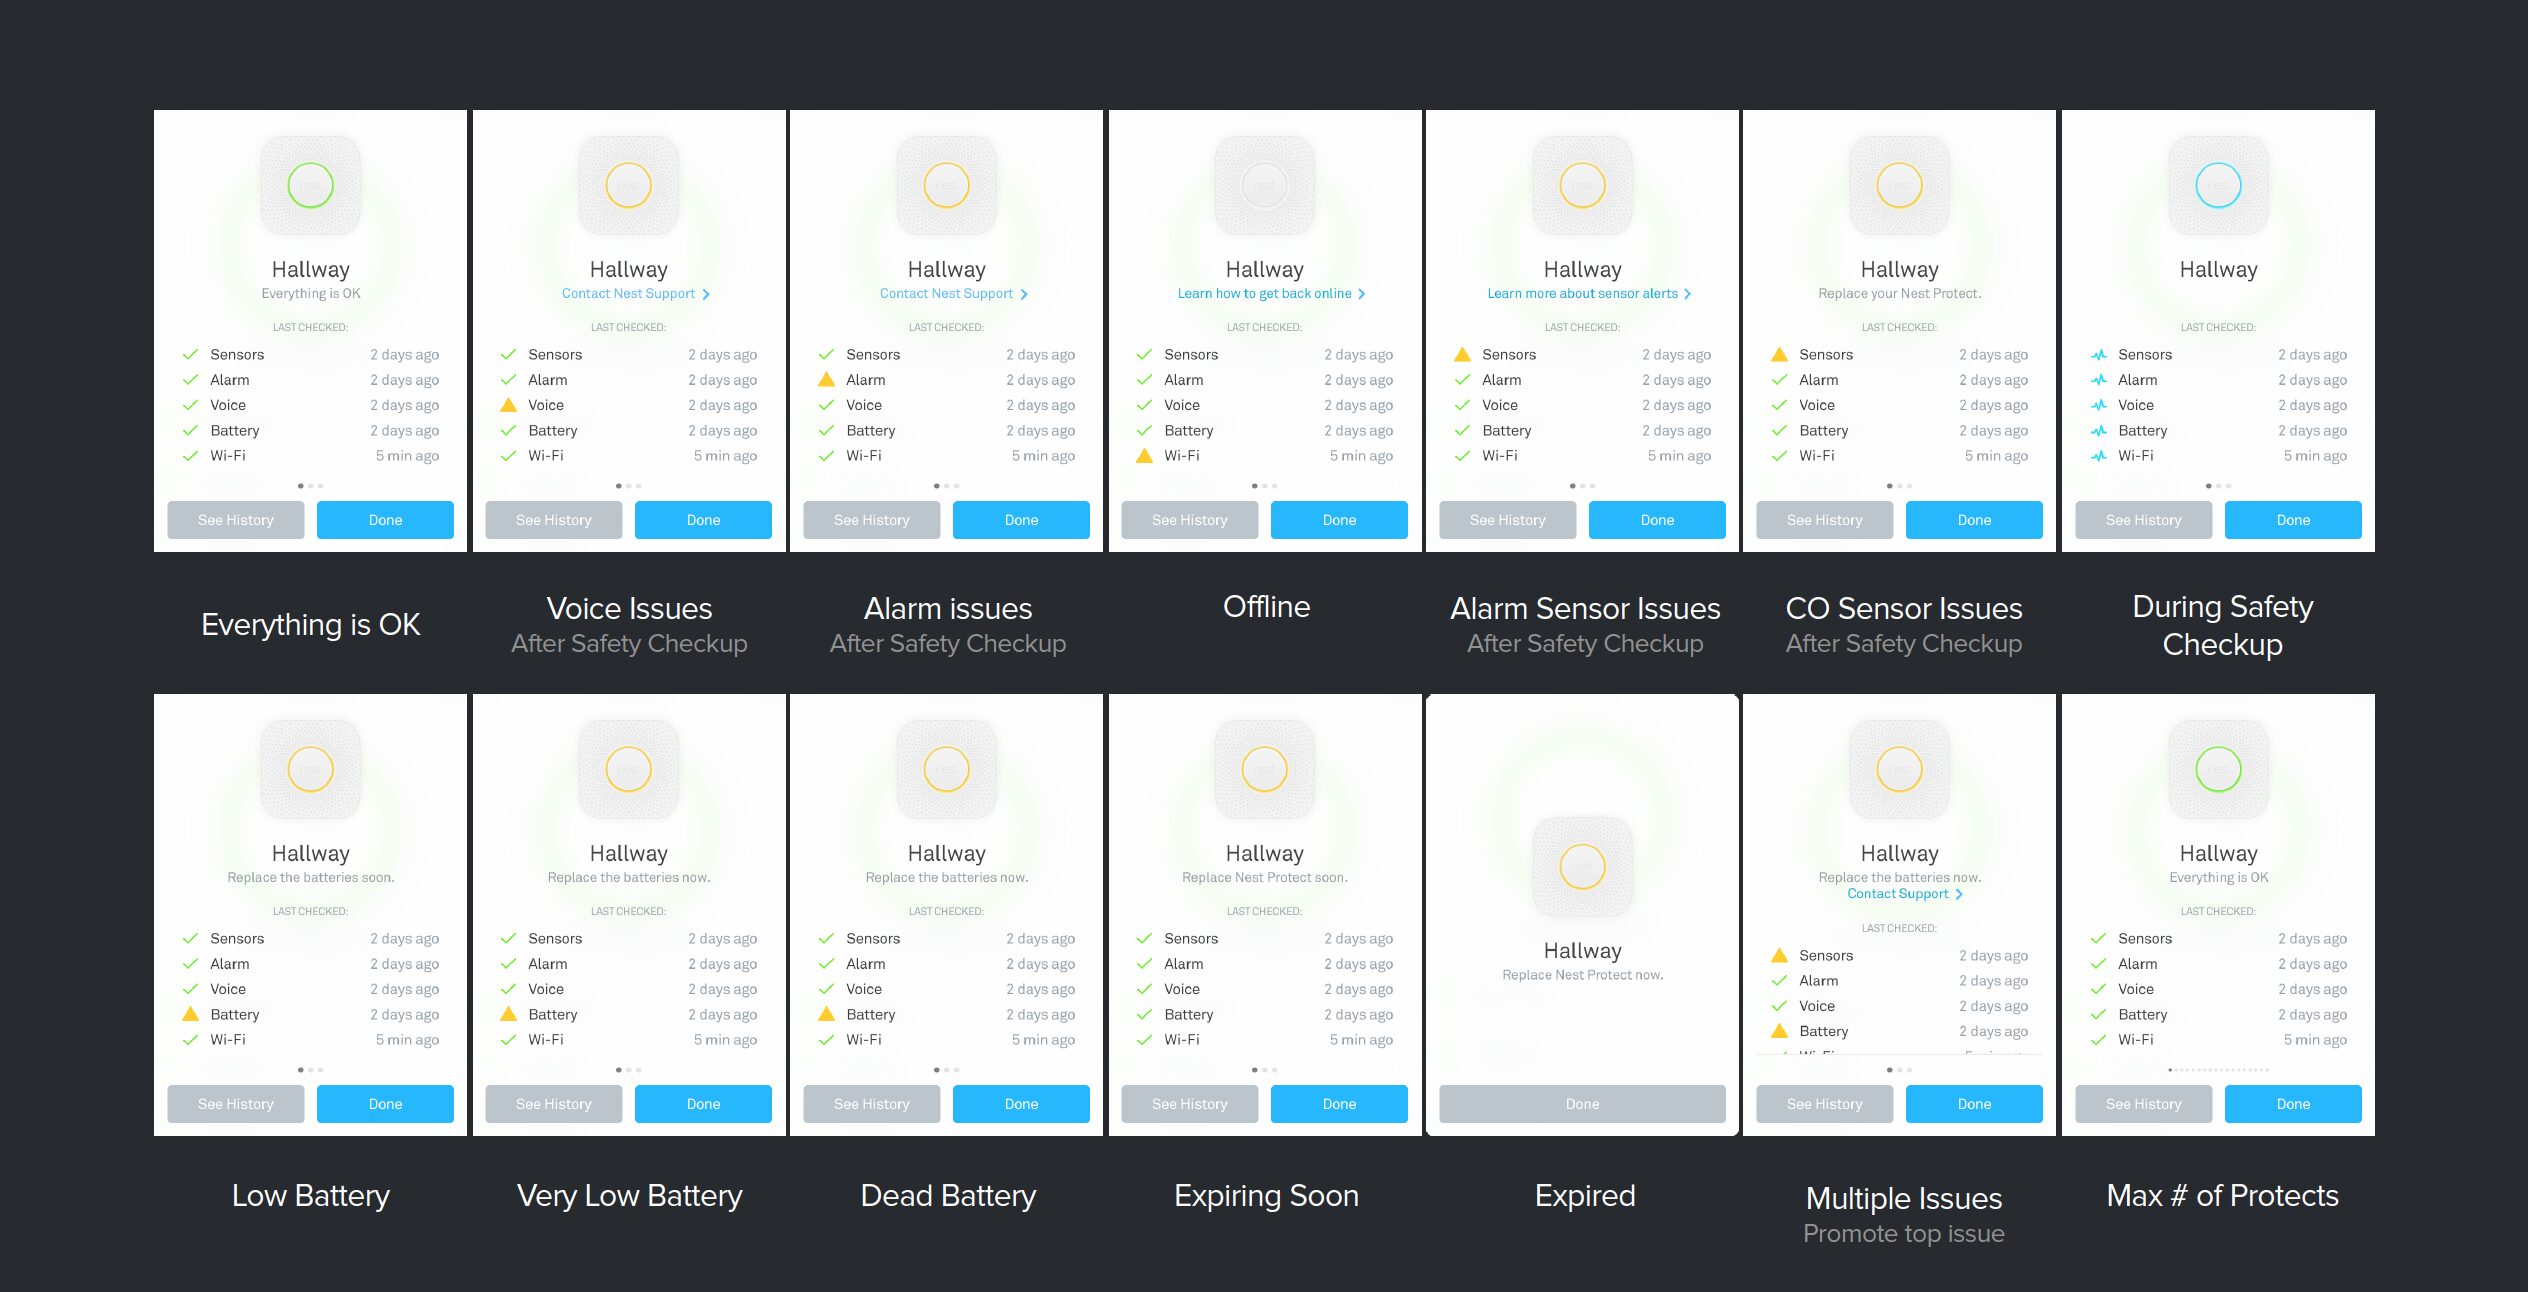Open Learn how to get back online chevron
Screen dimensions: 2528x1292
1361,294
